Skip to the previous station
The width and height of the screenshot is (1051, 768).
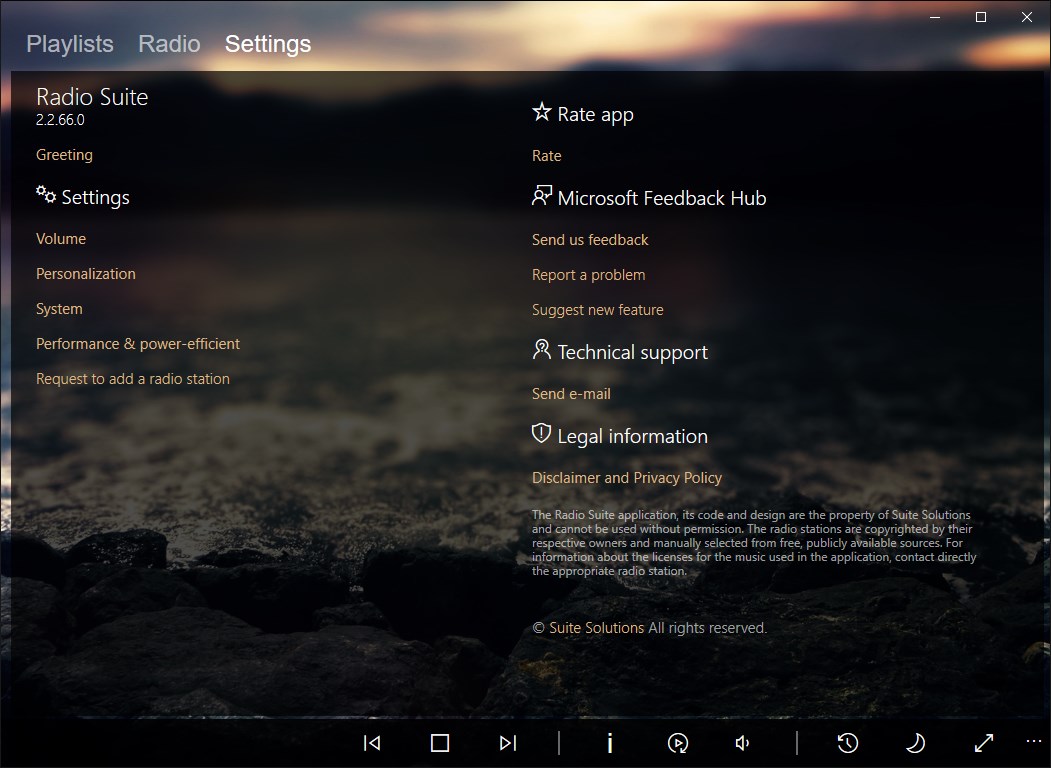click(x=372, y=743)
